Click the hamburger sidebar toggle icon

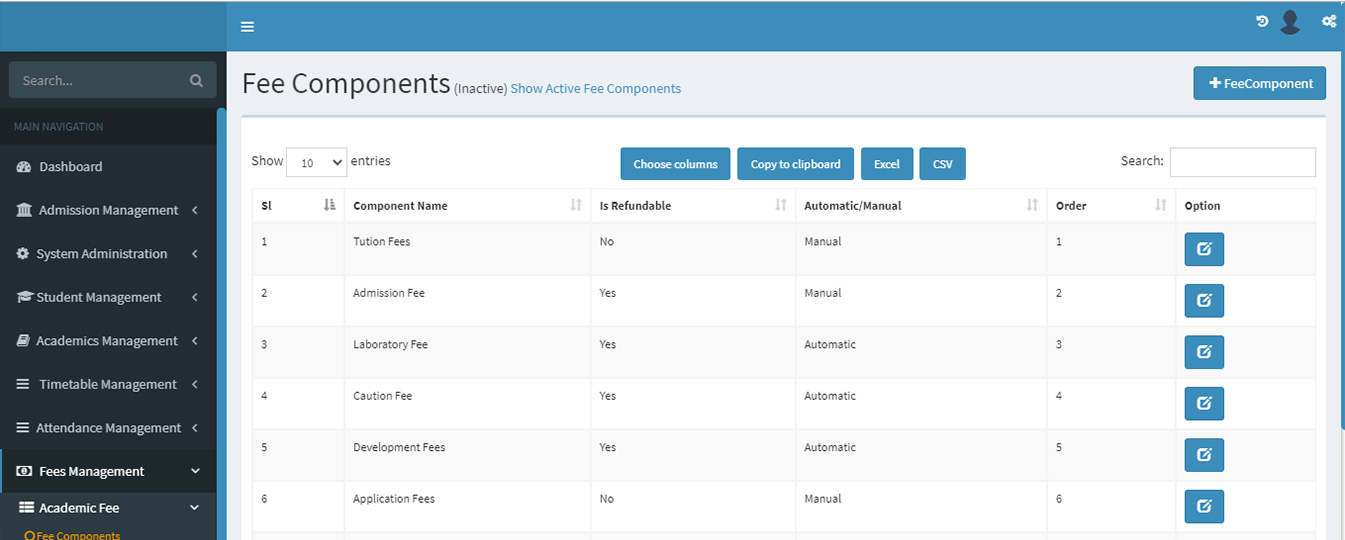[x=247, y=27]
